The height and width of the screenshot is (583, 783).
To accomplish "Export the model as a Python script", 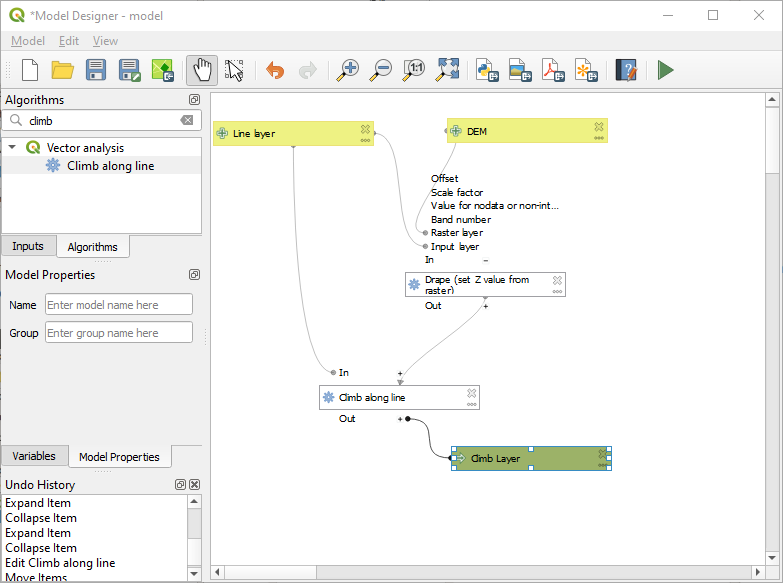I will point(487,70).
